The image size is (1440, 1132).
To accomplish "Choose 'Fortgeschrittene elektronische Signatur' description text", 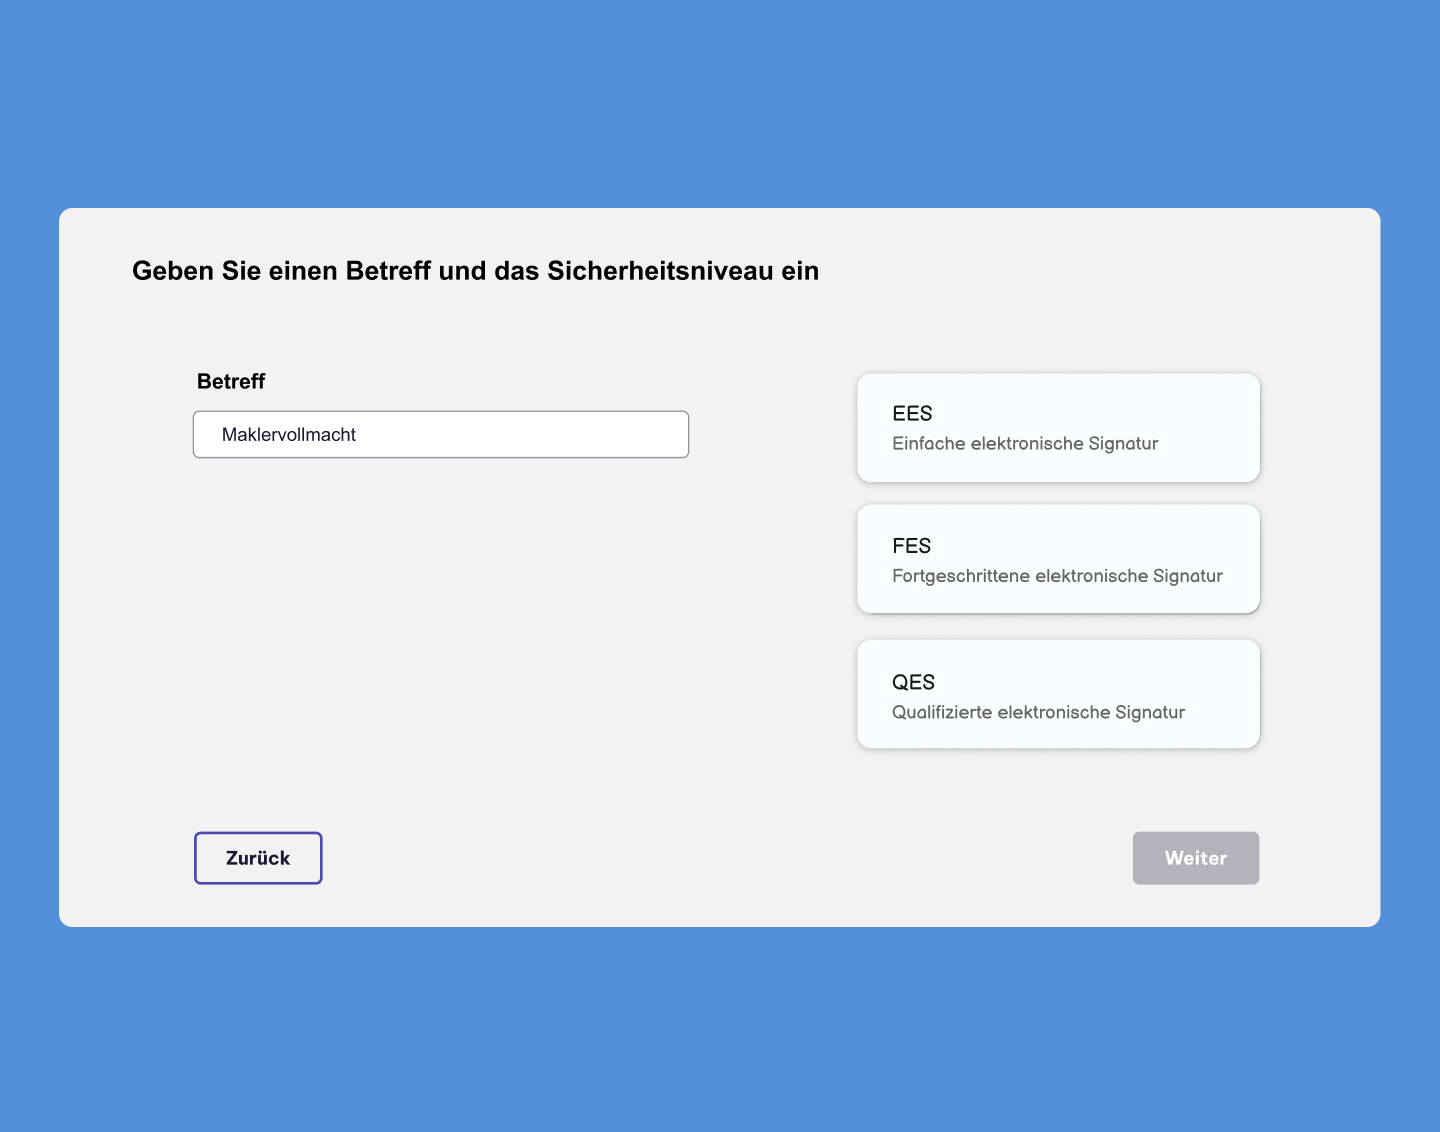I will 1057,576.
